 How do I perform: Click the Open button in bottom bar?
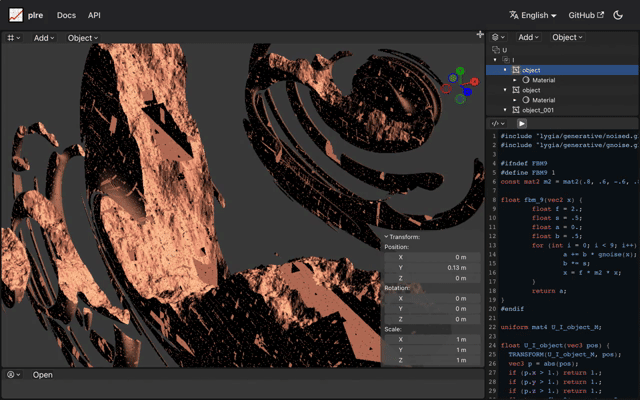[42, 375]
